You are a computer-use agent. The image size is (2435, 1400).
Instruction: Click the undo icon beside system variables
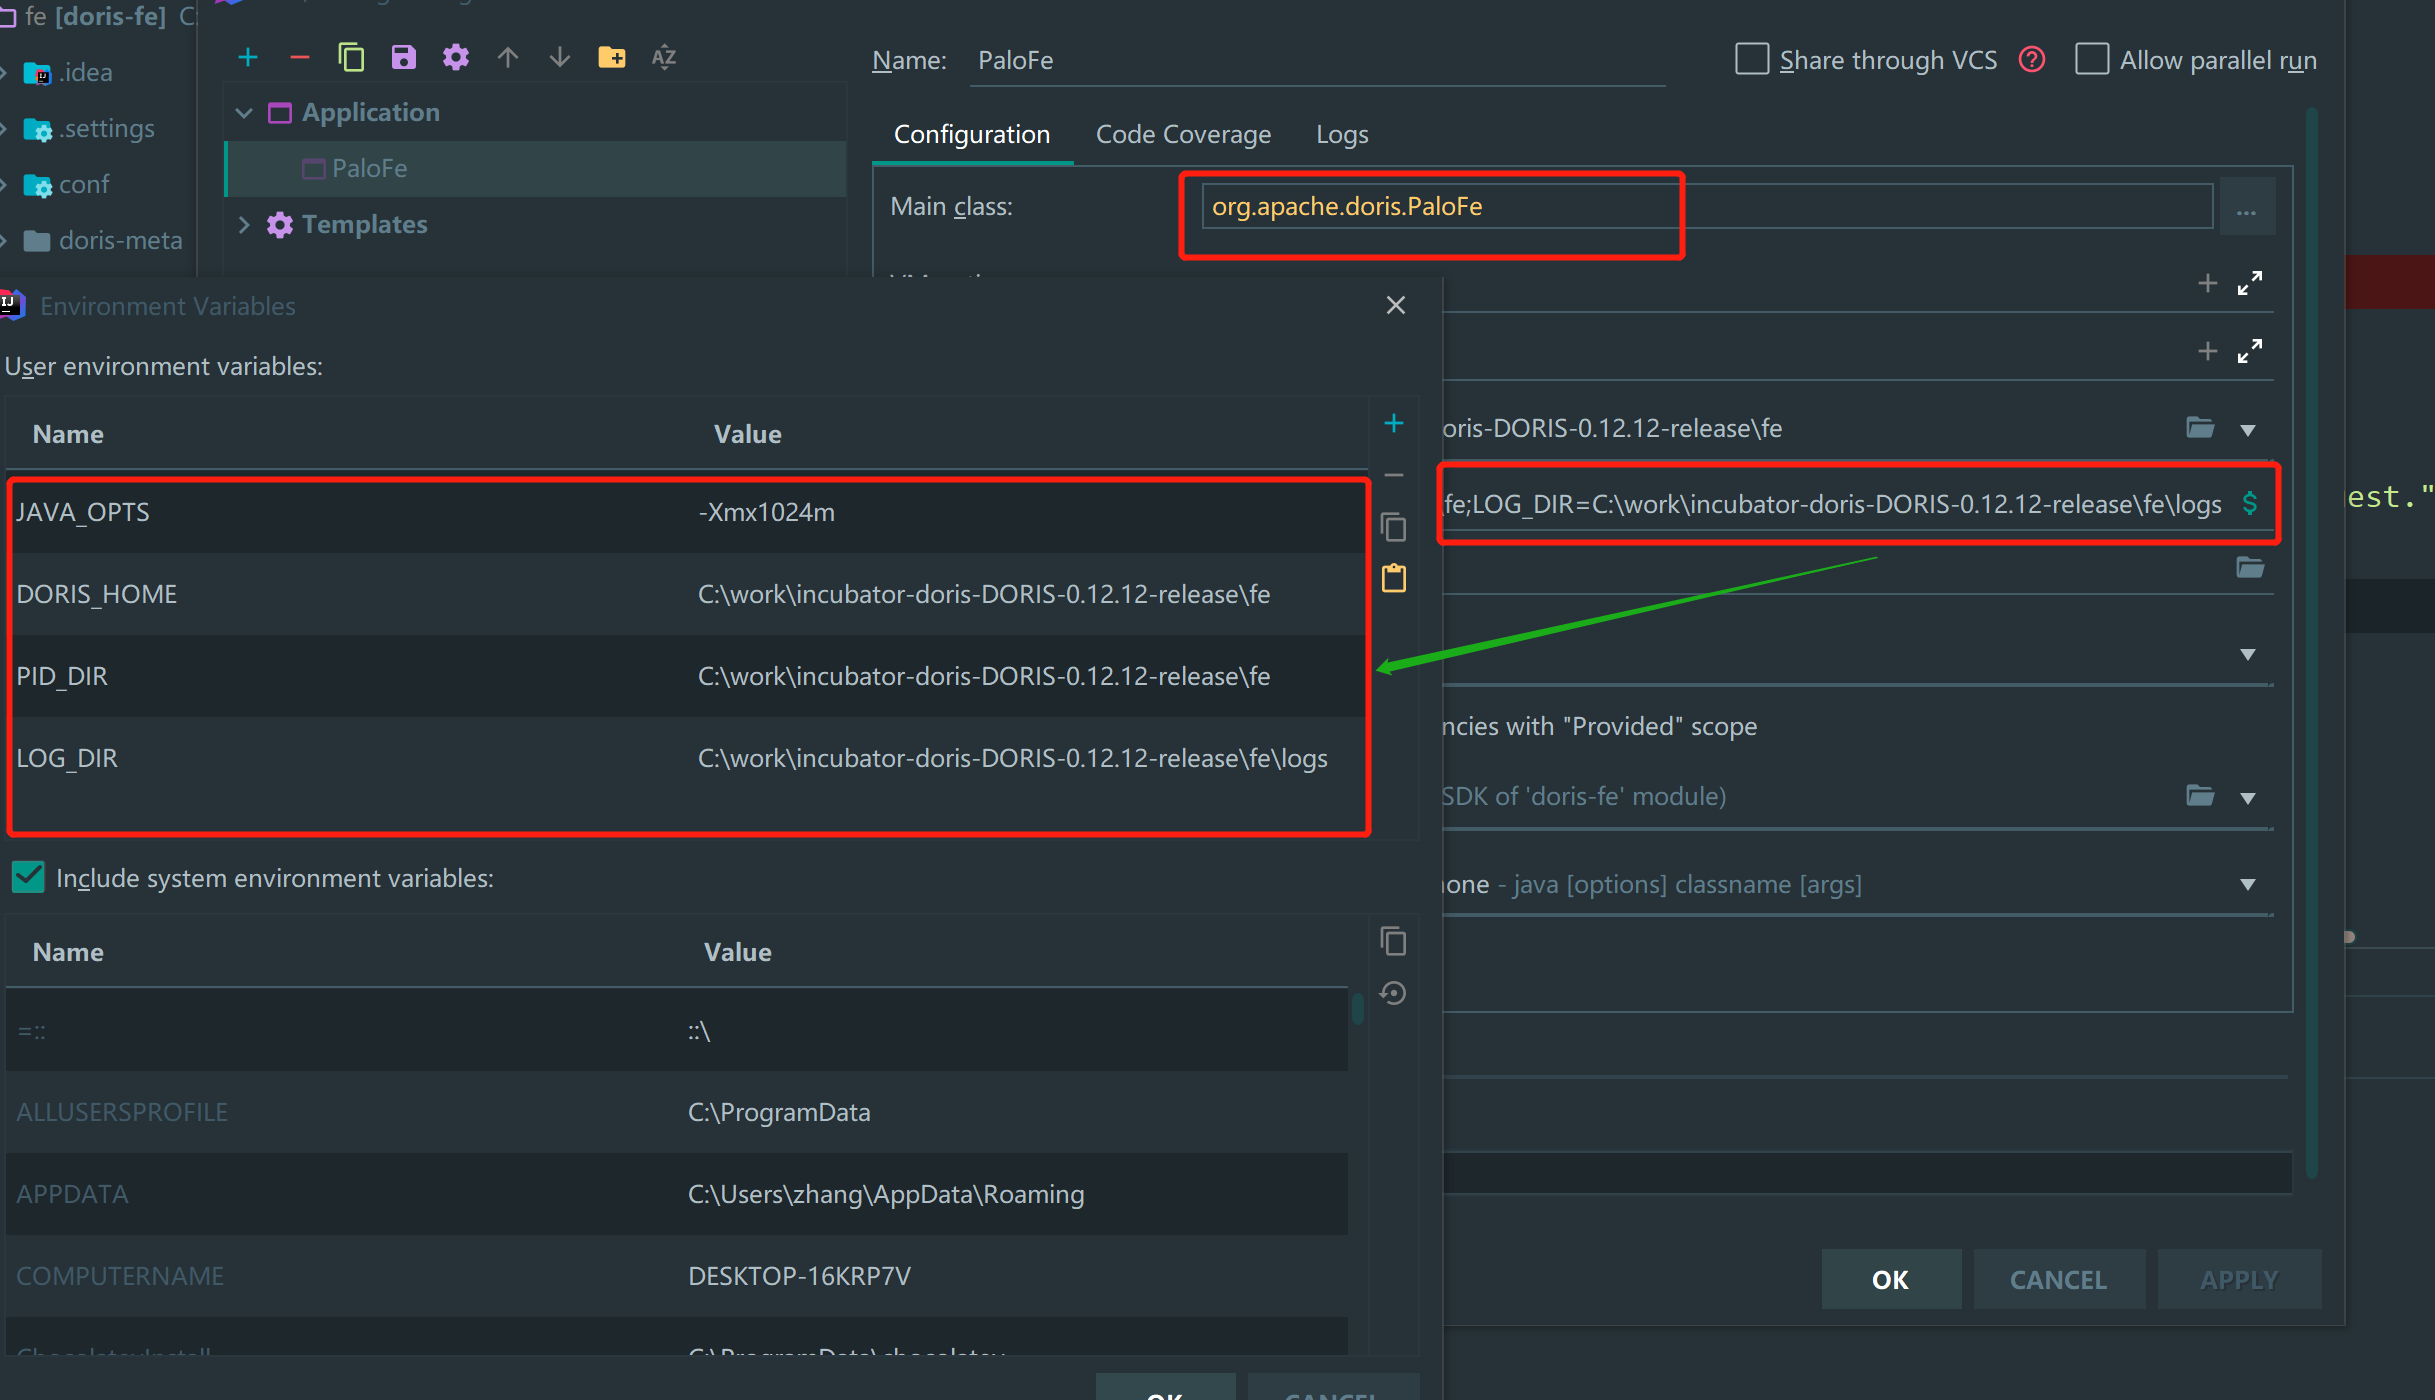[x=1394, y=993]
